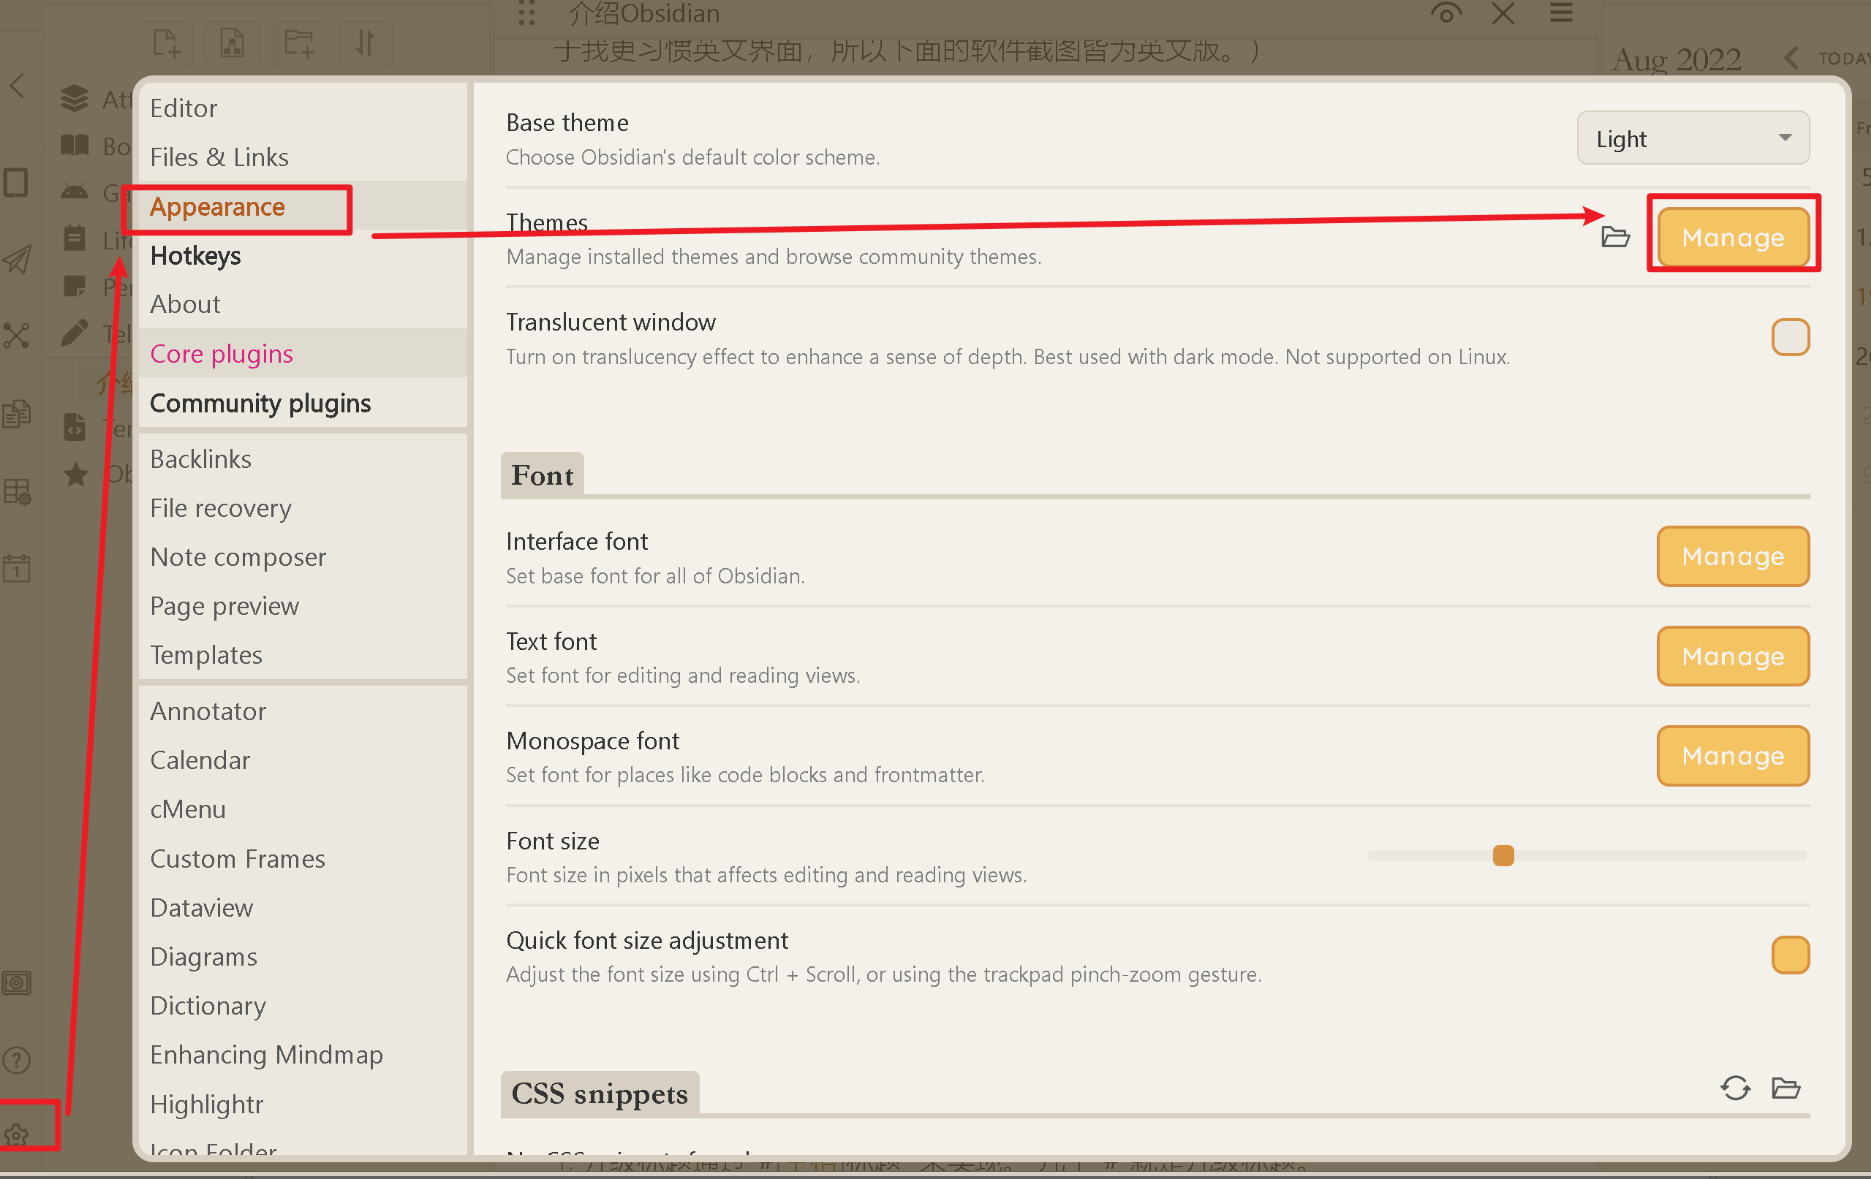The height and width of the screenshot is (1179, 1871).
Task: Adjust the Font size slider handle
Action: [x=1503, y=856]
